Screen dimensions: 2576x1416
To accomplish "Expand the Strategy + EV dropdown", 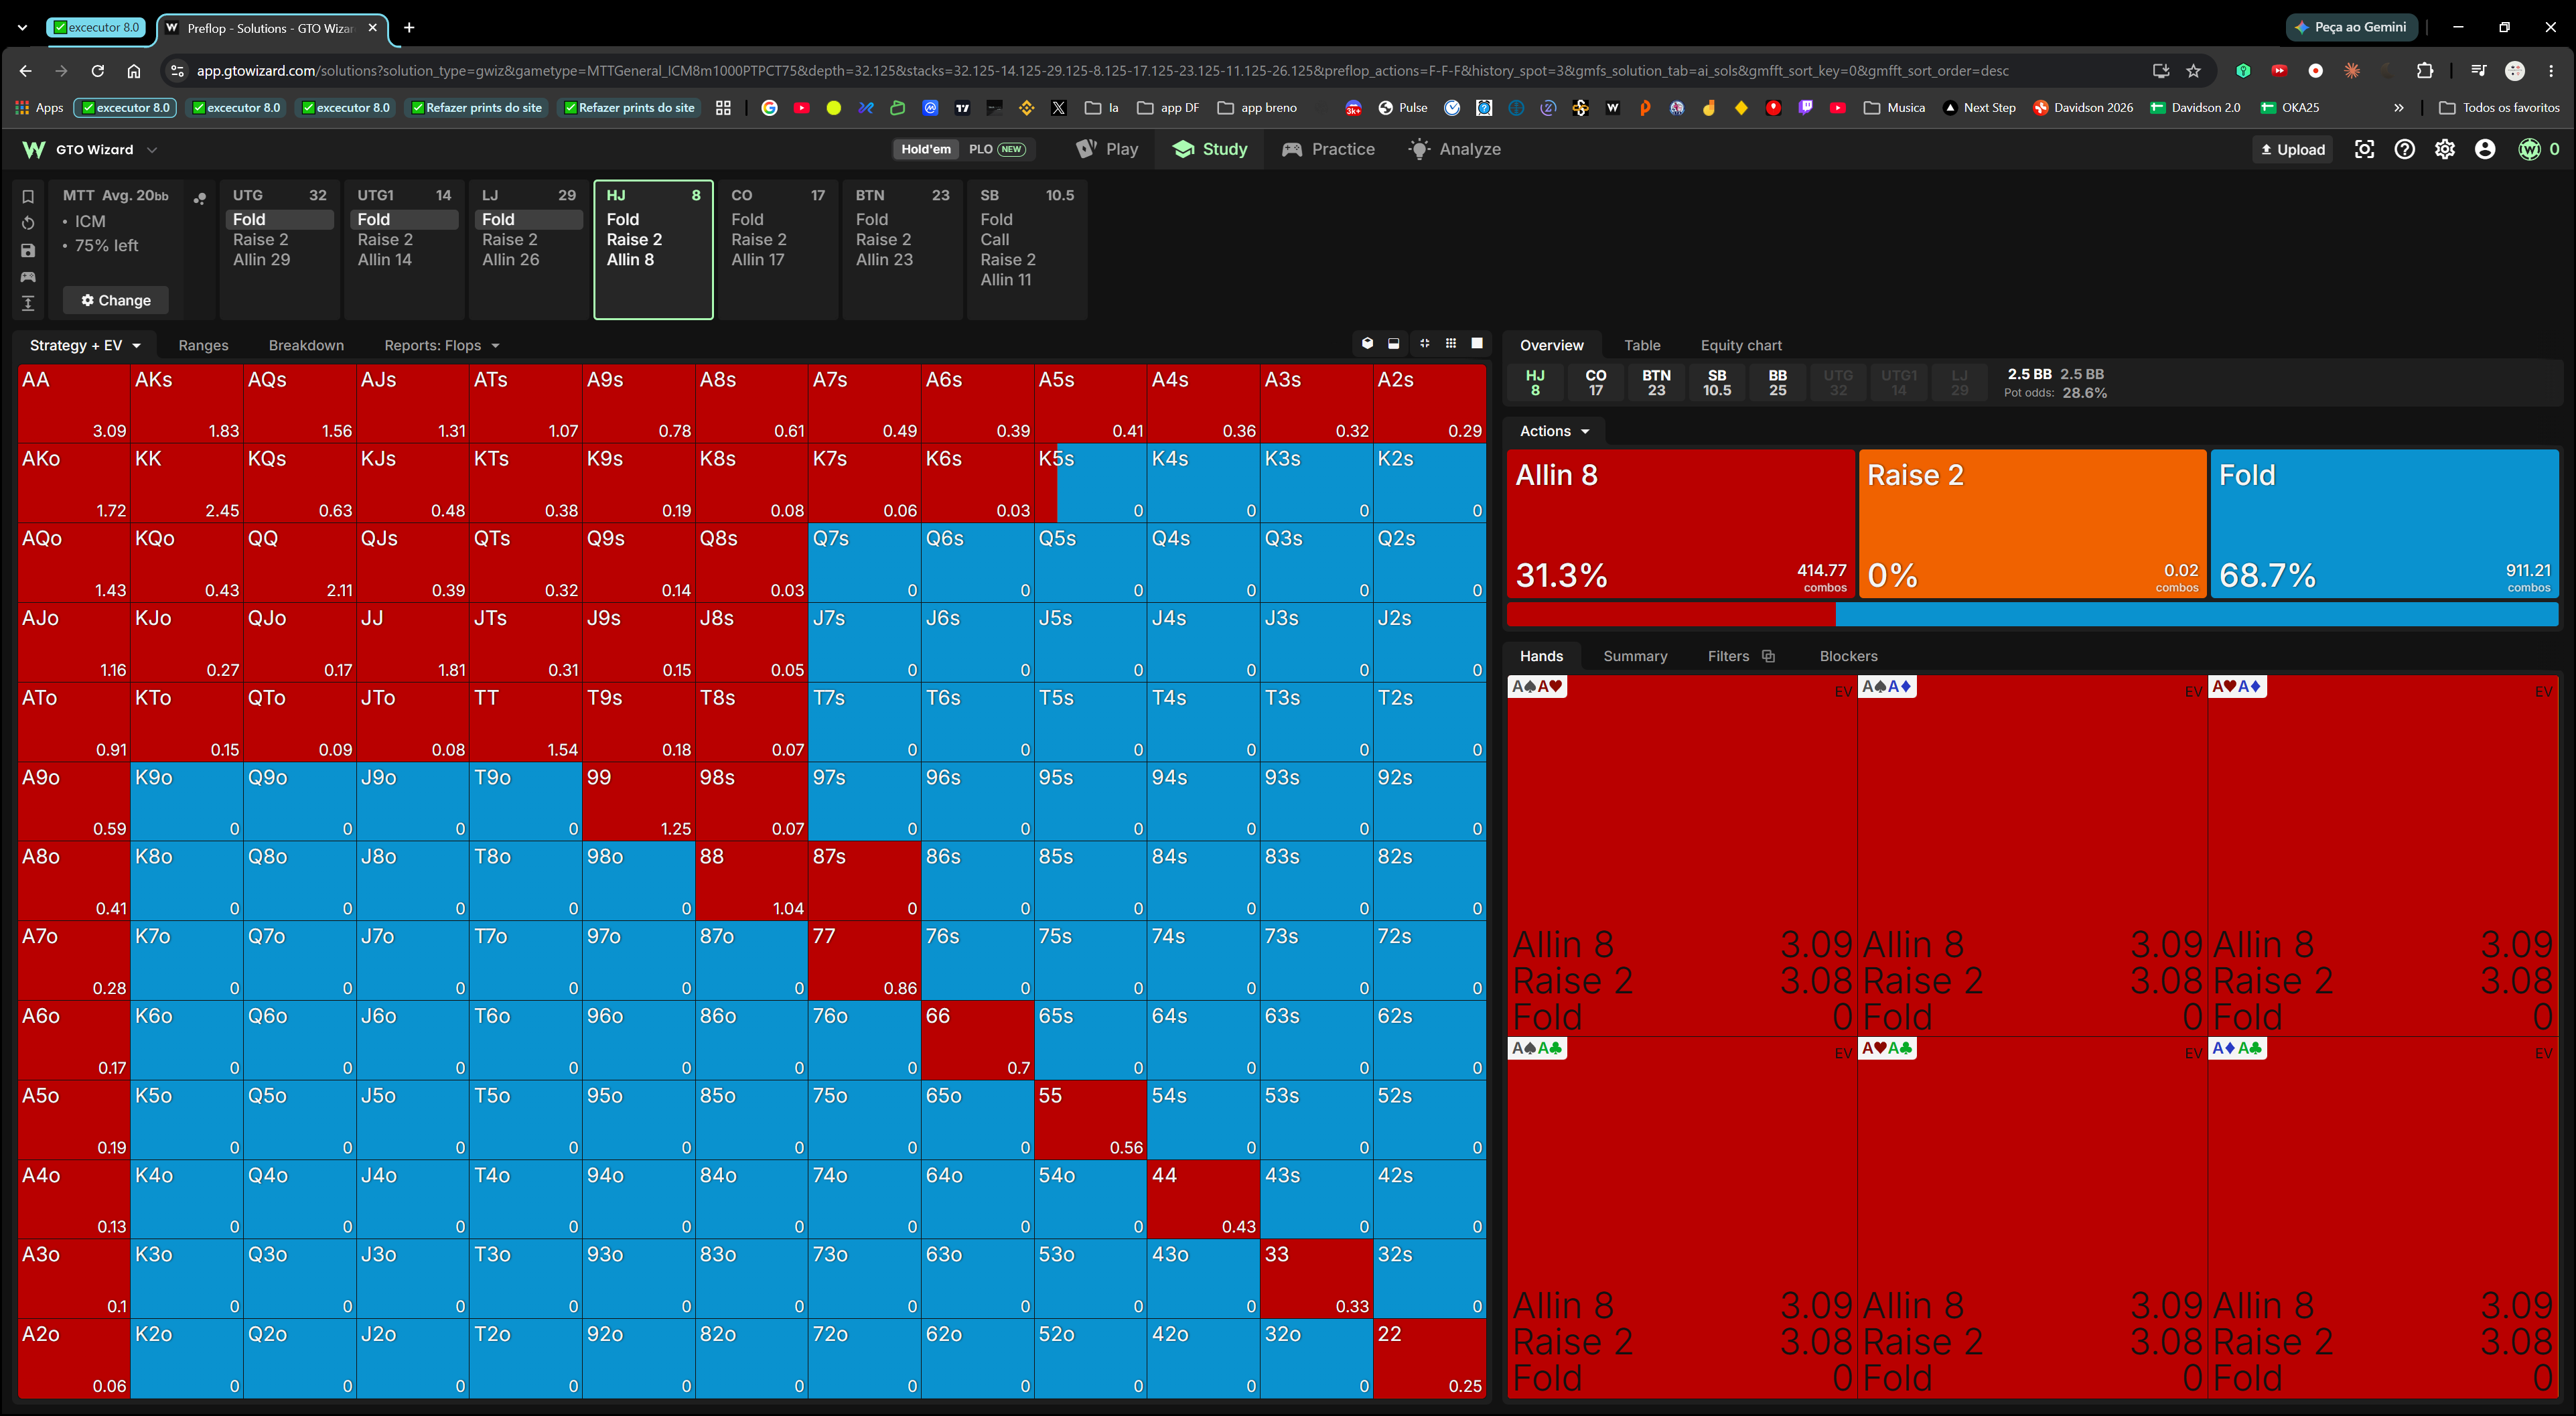I will (85, 345).
